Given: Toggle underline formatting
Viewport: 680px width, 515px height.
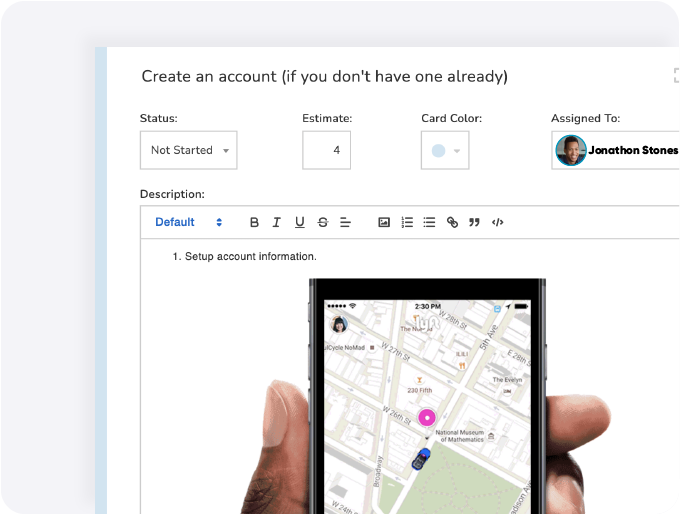Looking at the screenshot, I should click(x=300, y=222).
